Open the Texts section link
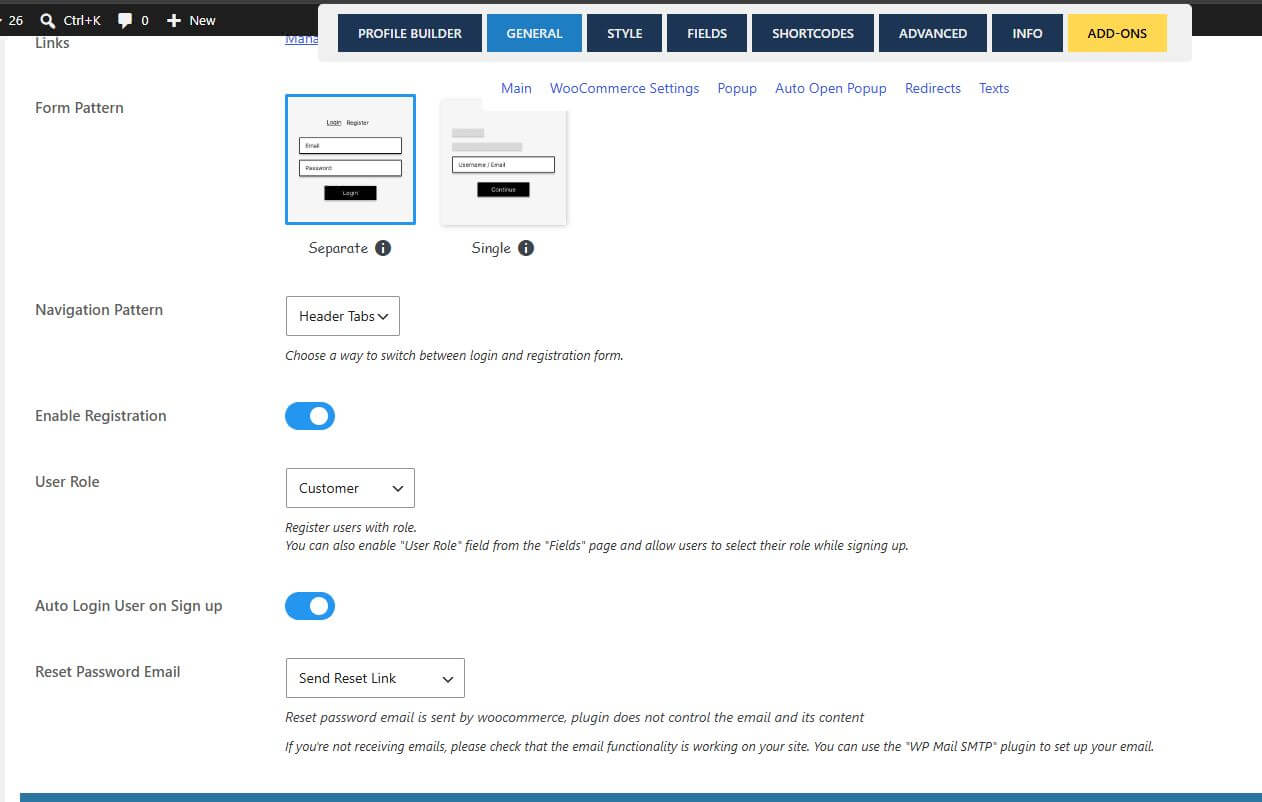The height and width of the screenshot is (802, 1262). coord(994,88)
